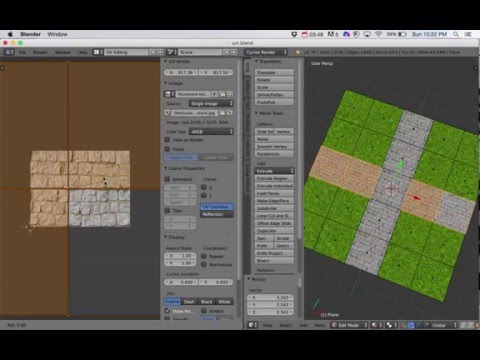Click the Loop Cut and Slide button
480x360 pixels.
click(274, 216)
